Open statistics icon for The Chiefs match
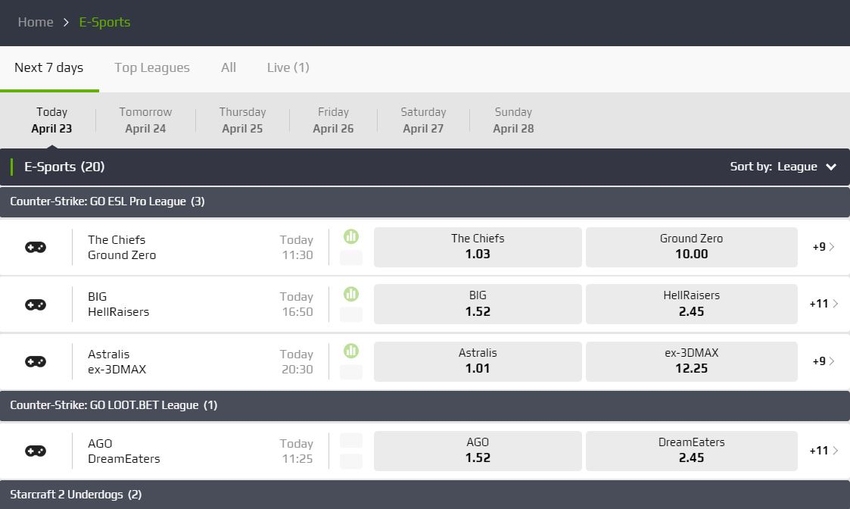The width and height of the screenshot is (850, 509). coord(351,237)
